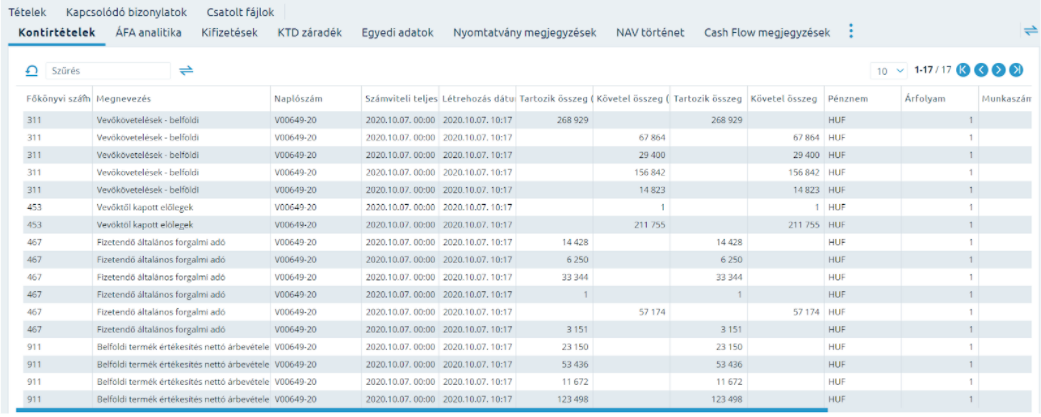The width and height of the screenshot is (1041, 417).
Task: Click the Szűrés filter input field
Action: (108, 70)
